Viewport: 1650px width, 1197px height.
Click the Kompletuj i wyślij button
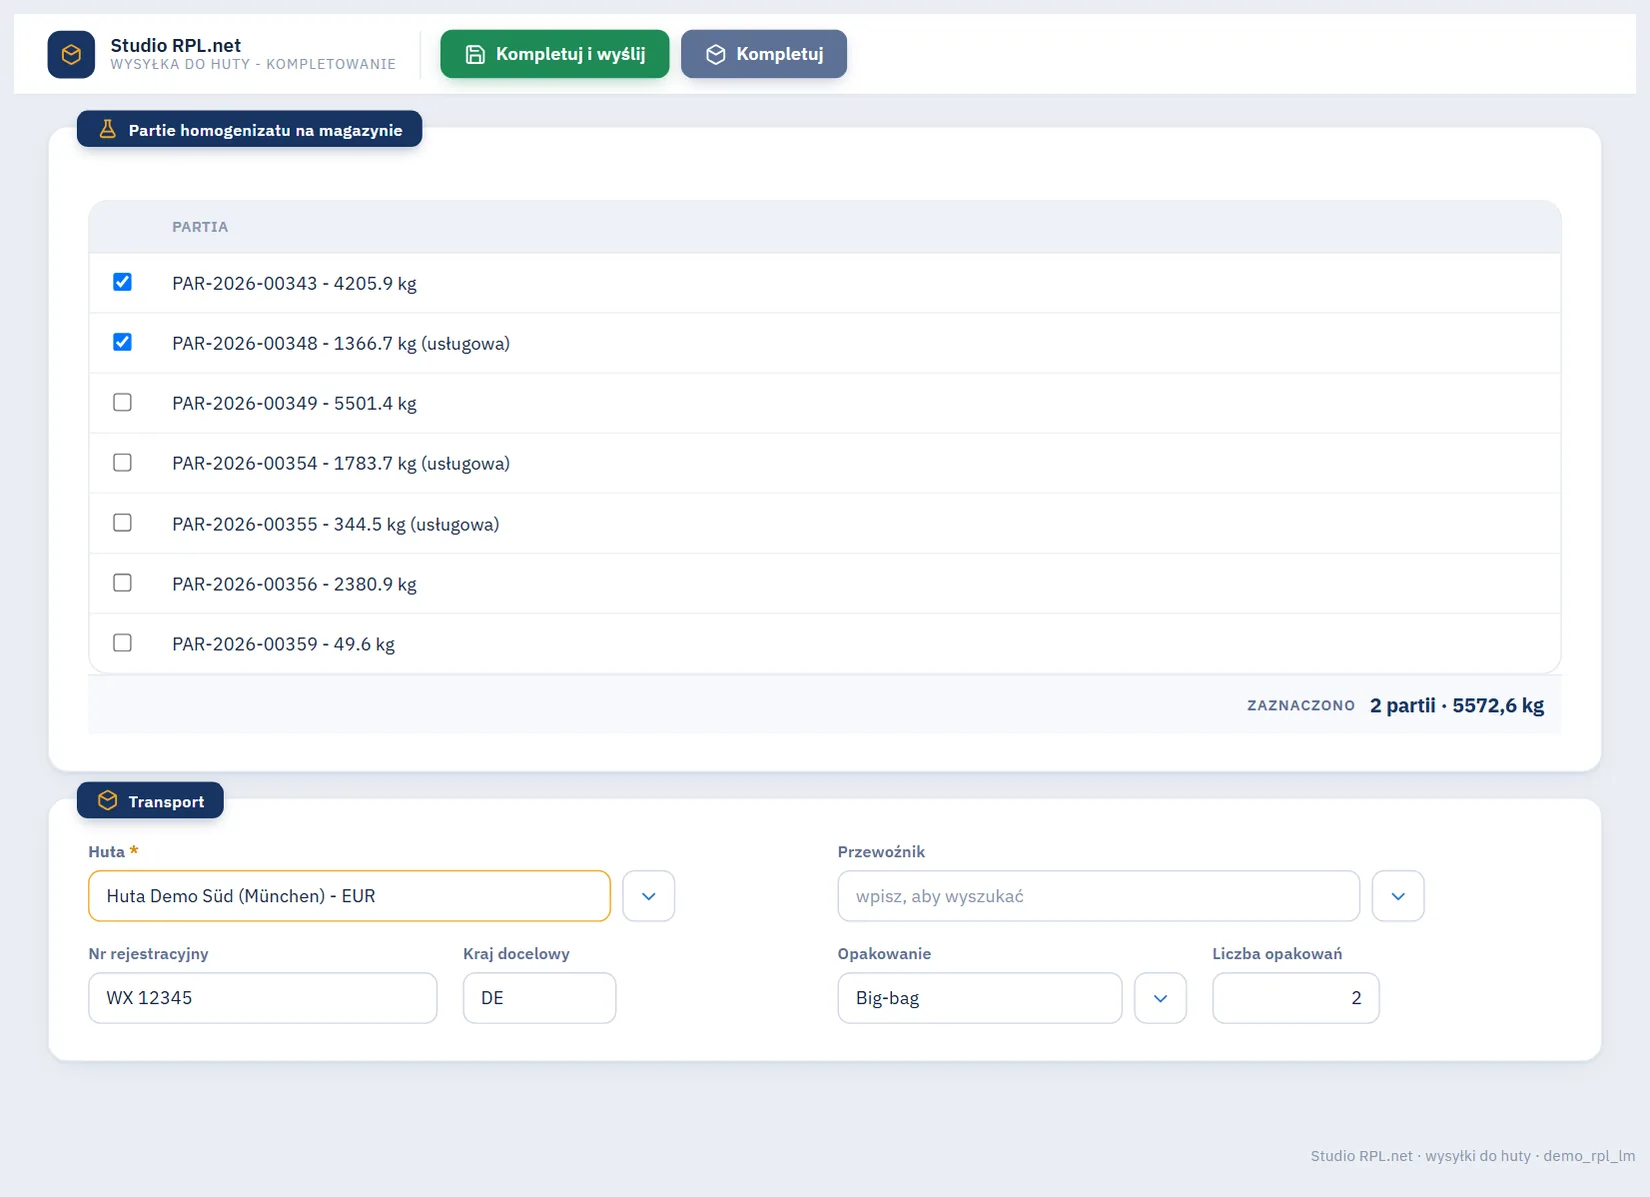[555, 54]
